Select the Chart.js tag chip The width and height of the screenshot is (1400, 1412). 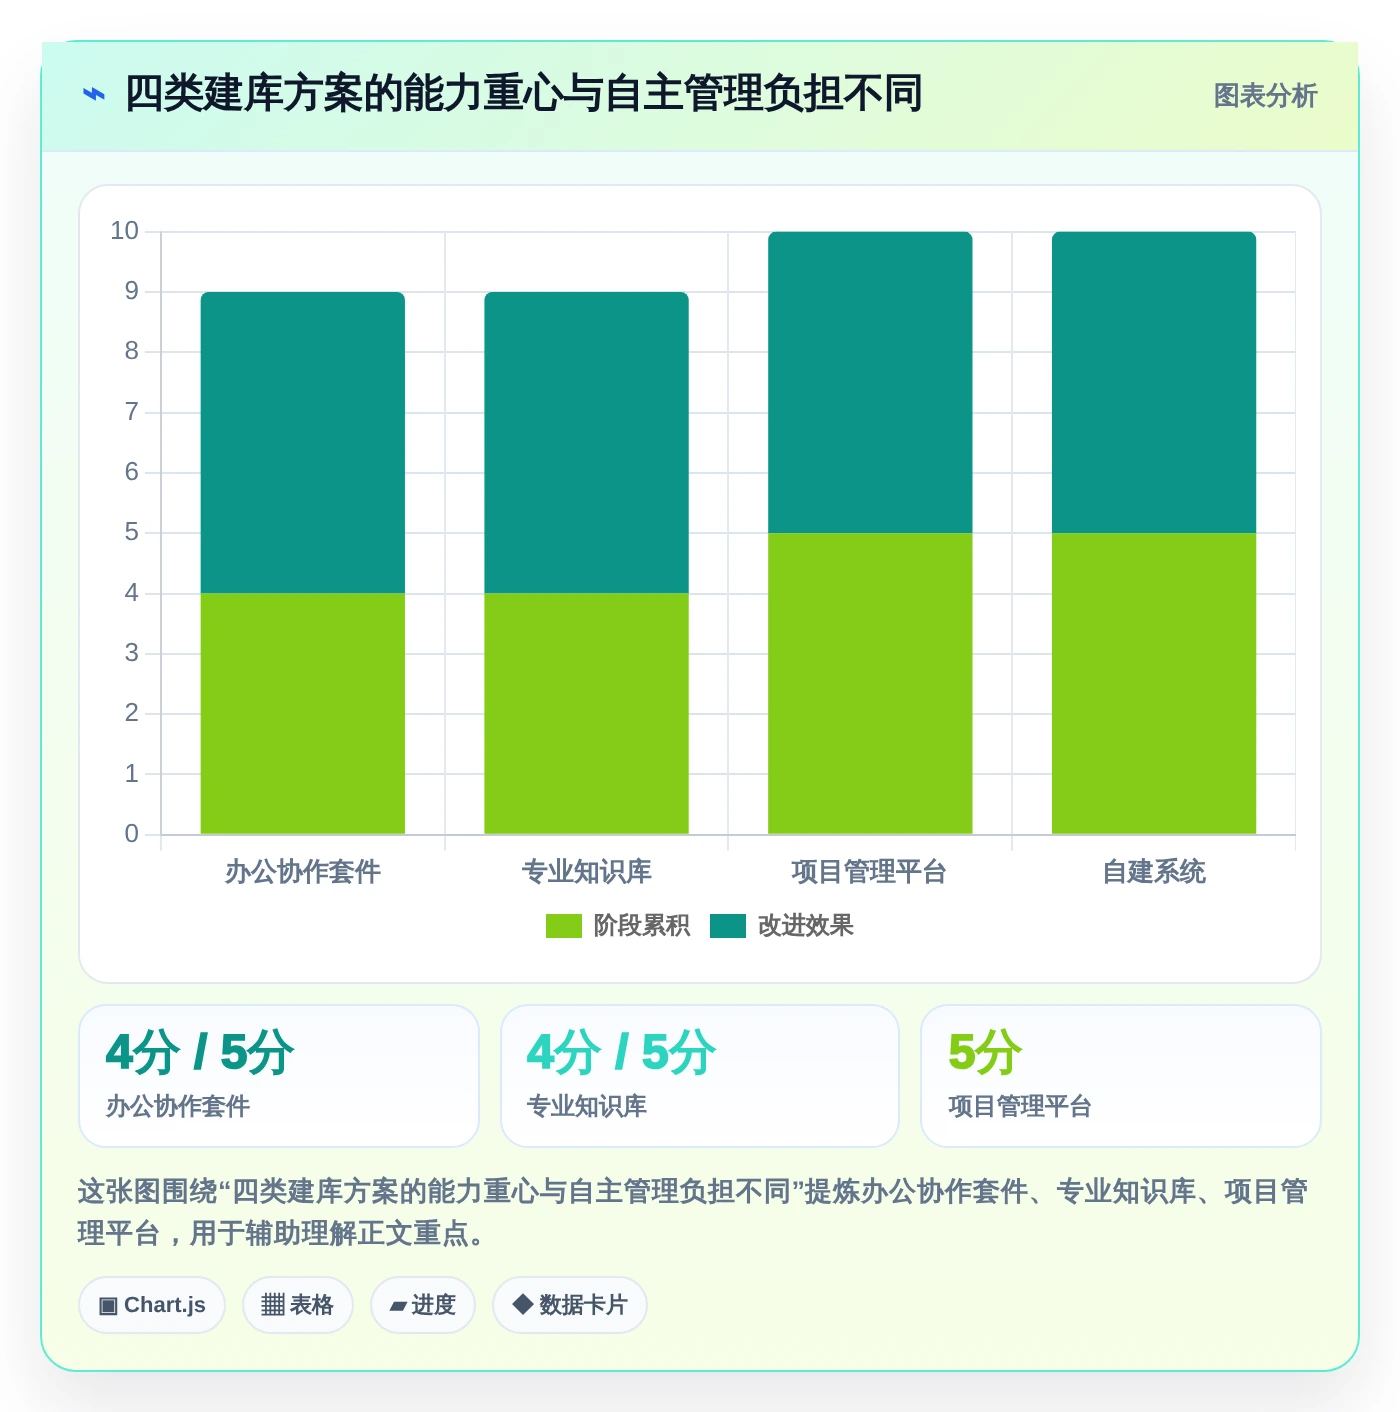(x=152, y=1305)
